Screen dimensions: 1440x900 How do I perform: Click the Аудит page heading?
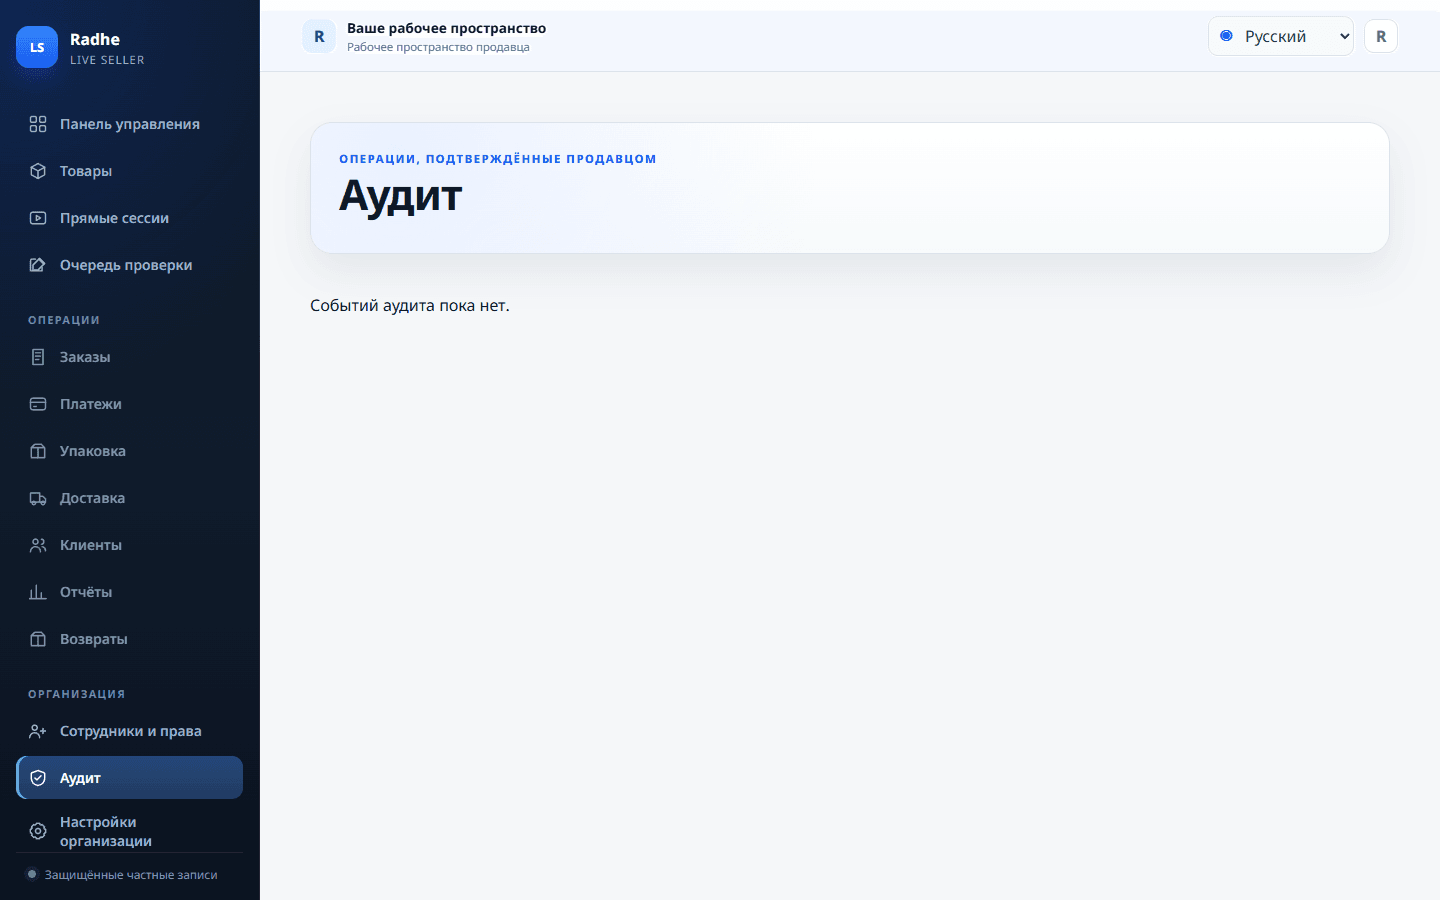400,196
